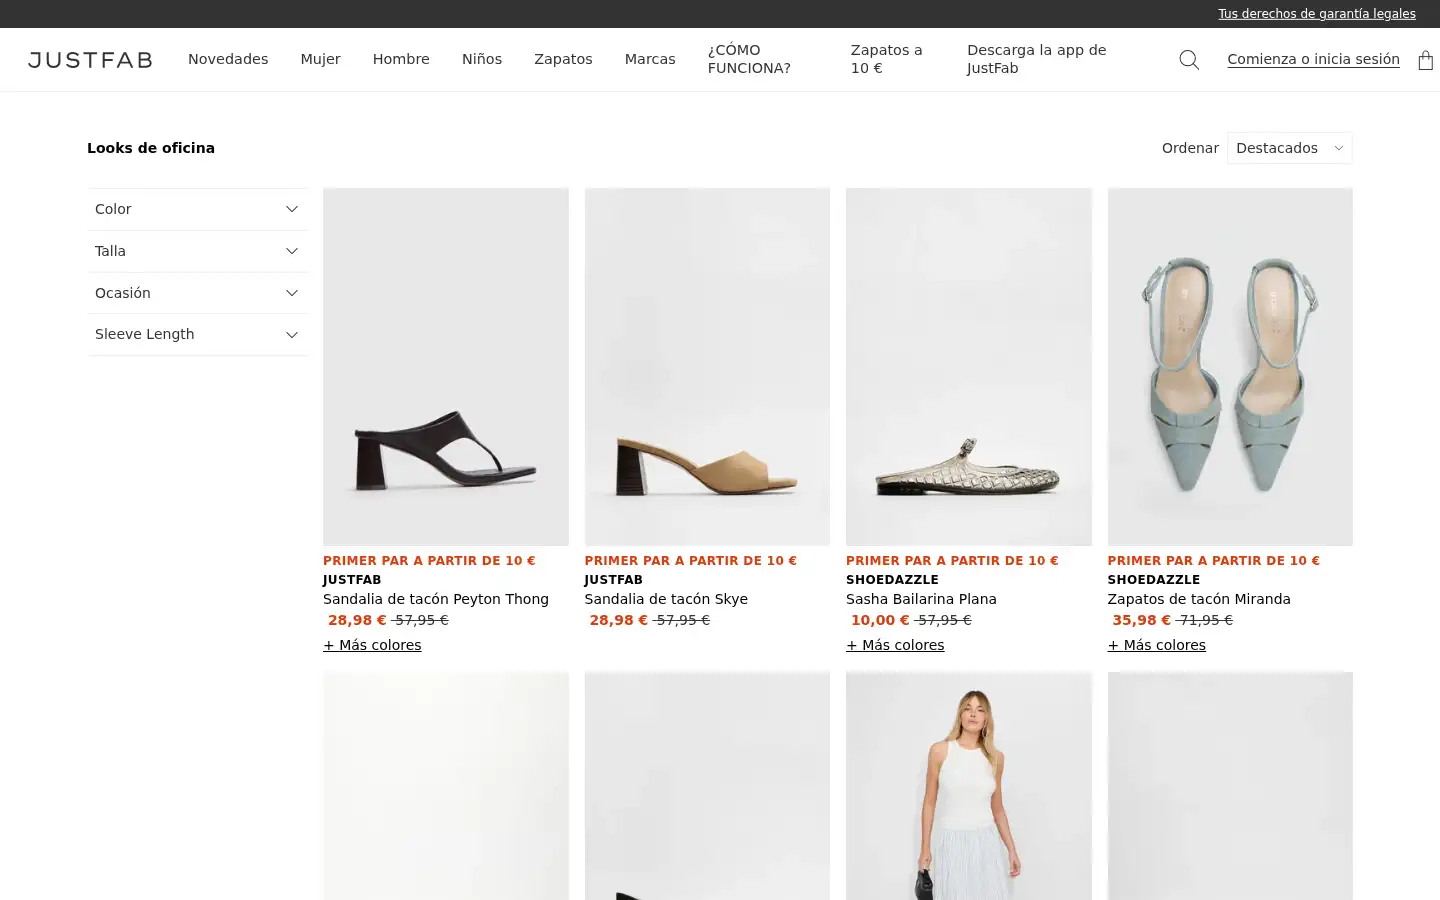Open the Niños menu
Image resolution: width=1440 pixels, height=900 pixels.
(x=482, y=59)
